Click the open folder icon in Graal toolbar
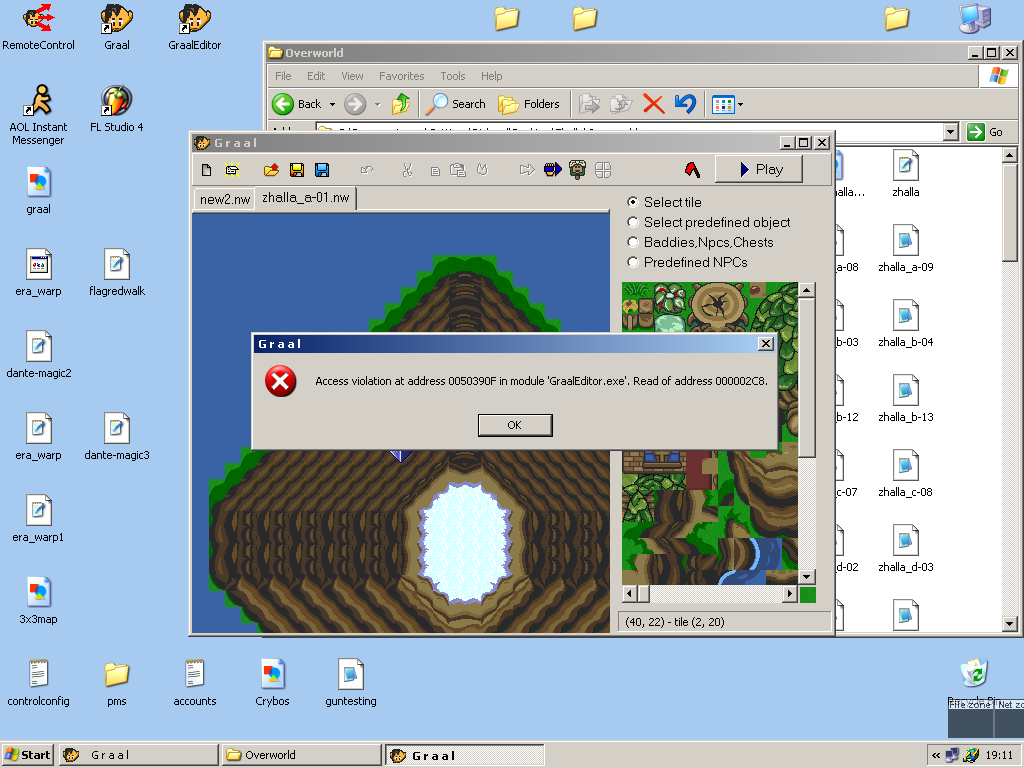 coord(271,170)
